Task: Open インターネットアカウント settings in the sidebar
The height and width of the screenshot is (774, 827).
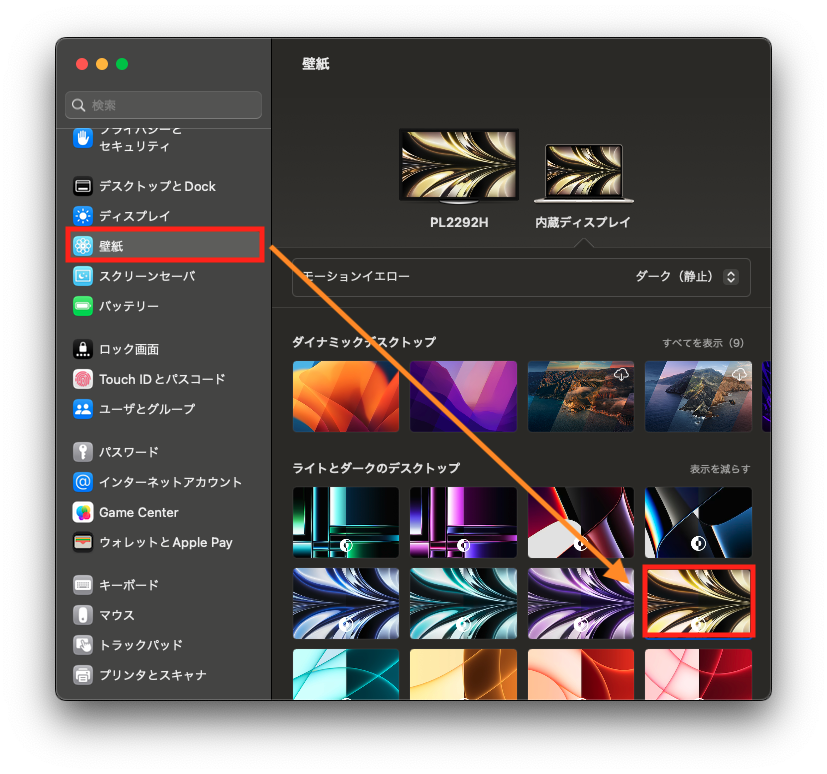Action: [157, 482]
